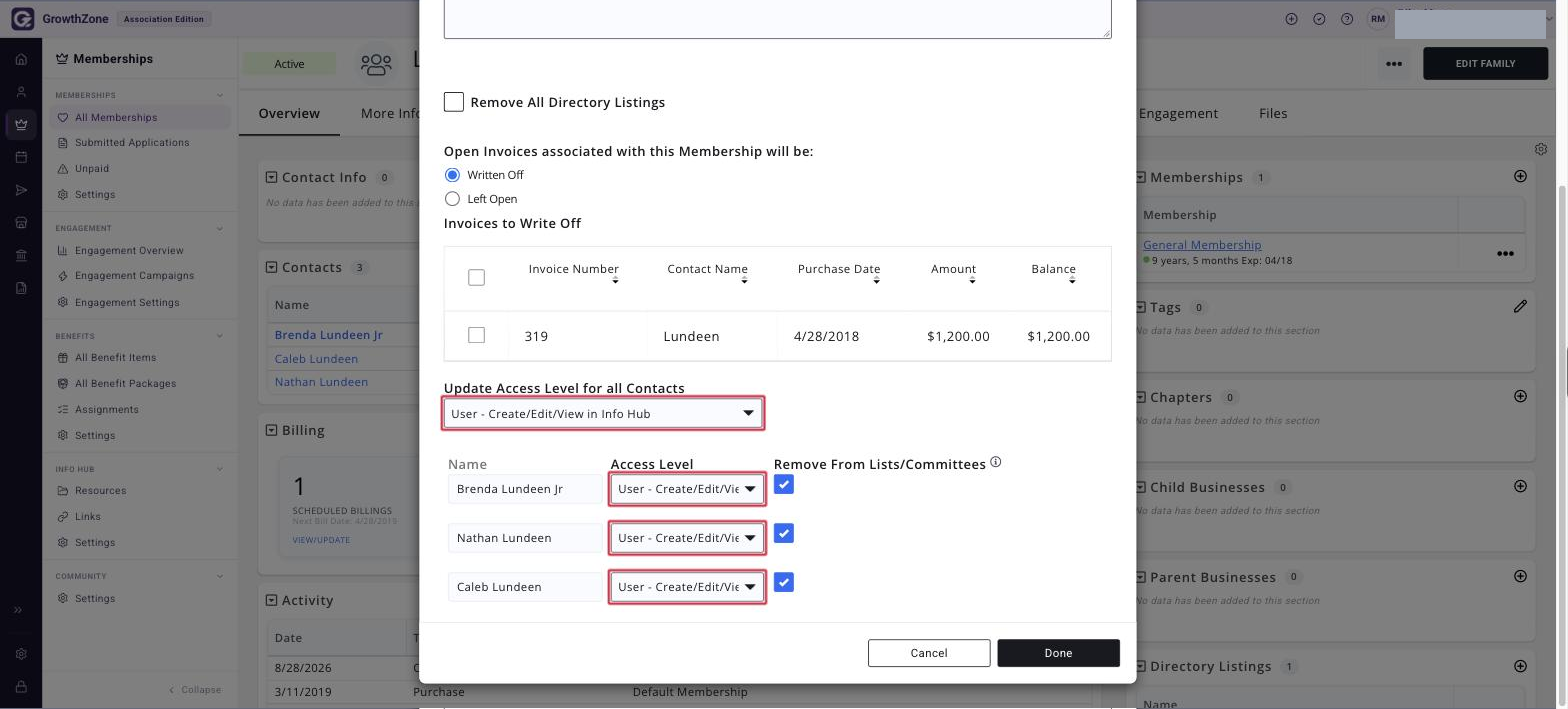Open the three-dot menu beside Edit Family

[x=1393, y=64]
